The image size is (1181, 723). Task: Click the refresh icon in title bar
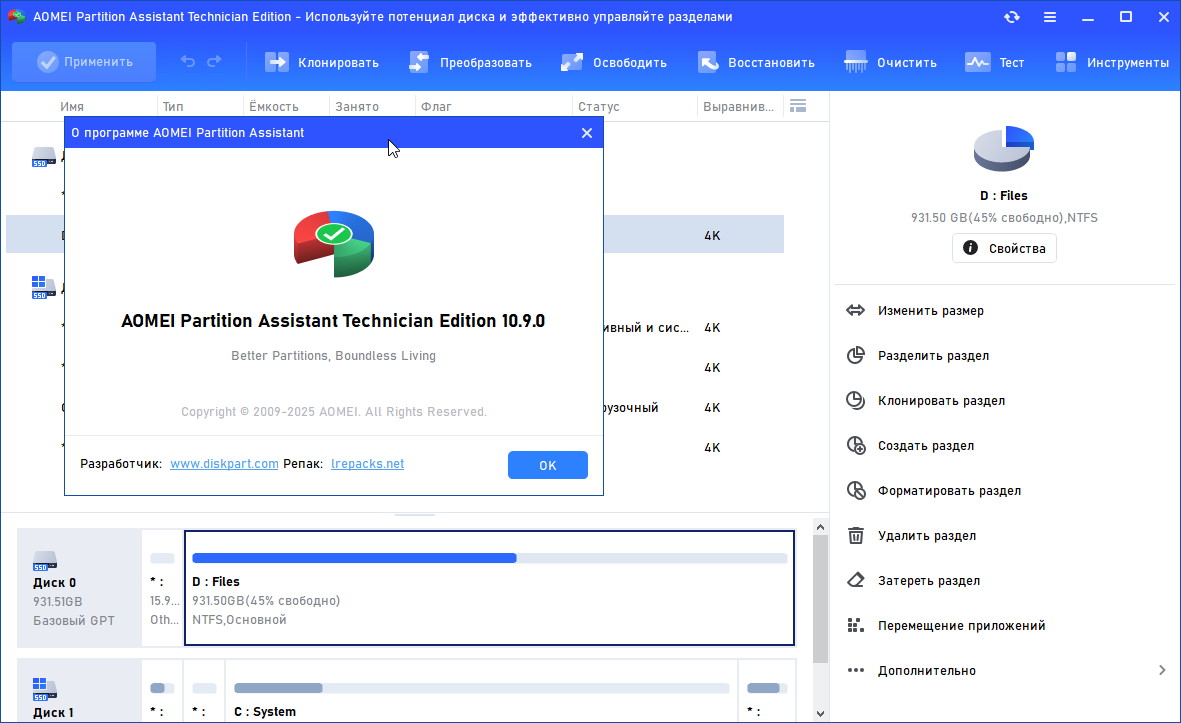click(x=1012, y=17)
